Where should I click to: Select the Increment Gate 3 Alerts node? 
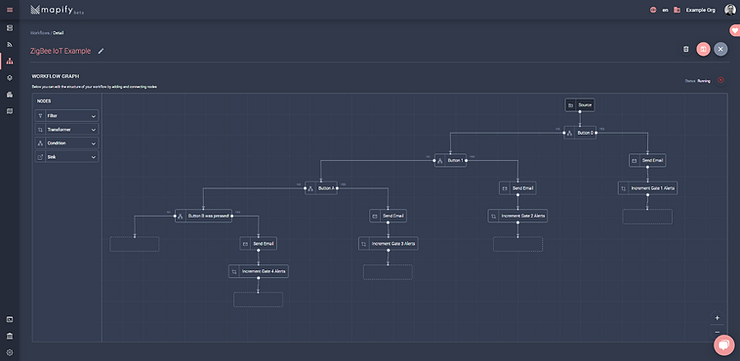388,243
